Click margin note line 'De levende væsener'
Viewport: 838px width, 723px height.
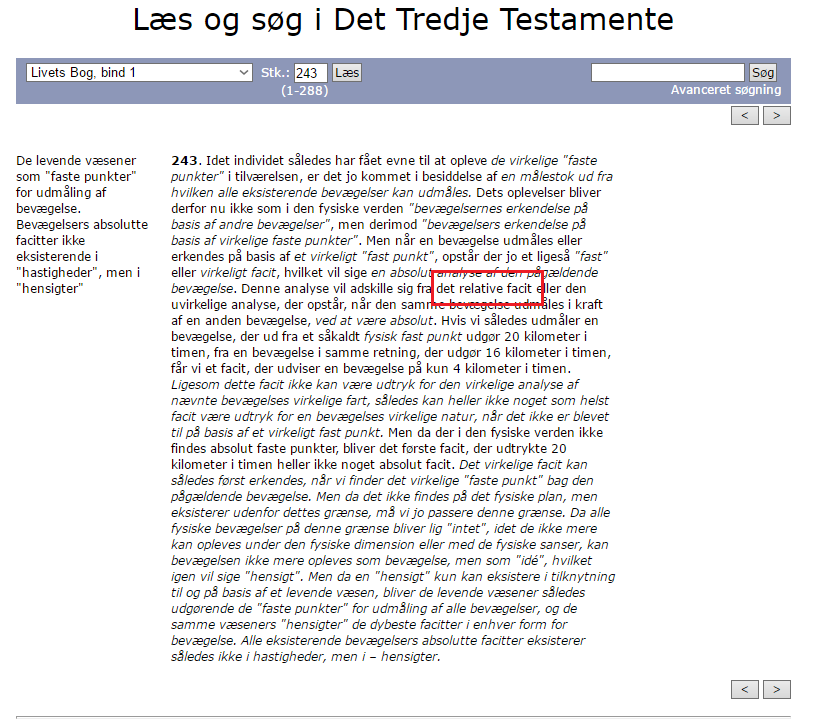pyautogui.click(x=76, y=160)
